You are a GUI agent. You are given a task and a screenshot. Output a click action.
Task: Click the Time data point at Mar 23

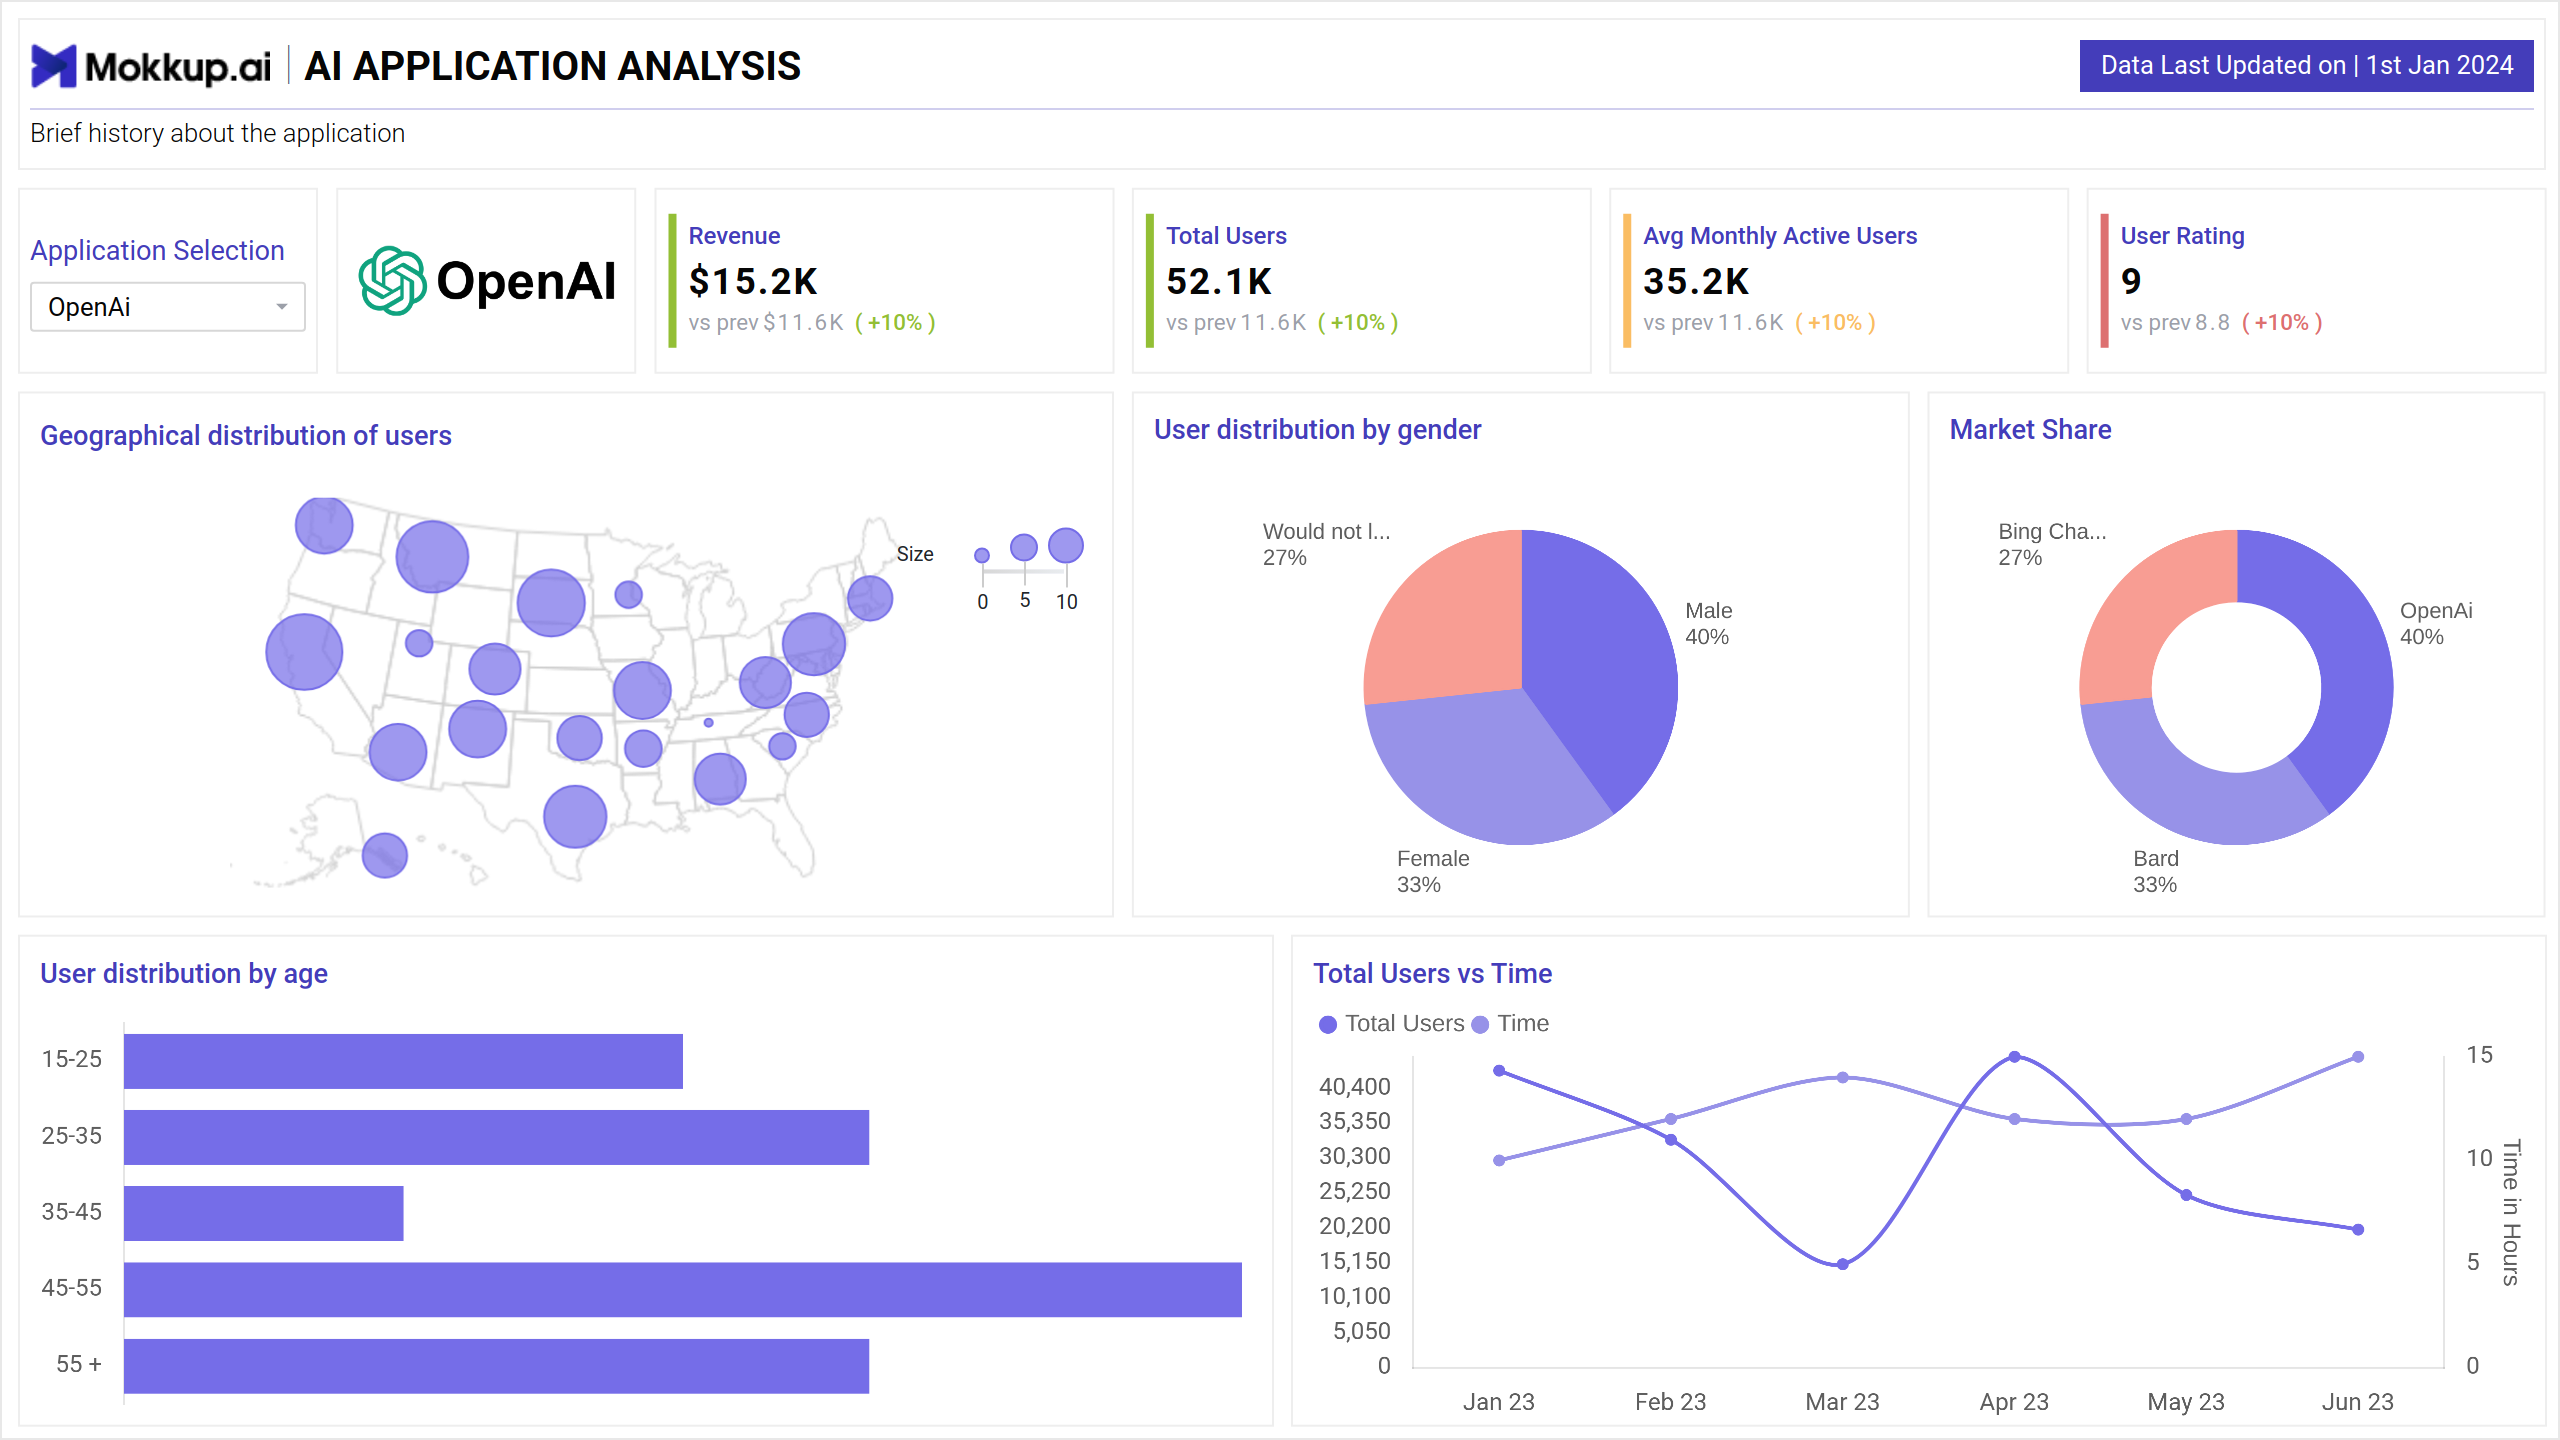pyautogui.click(x=1843, y=1078)
